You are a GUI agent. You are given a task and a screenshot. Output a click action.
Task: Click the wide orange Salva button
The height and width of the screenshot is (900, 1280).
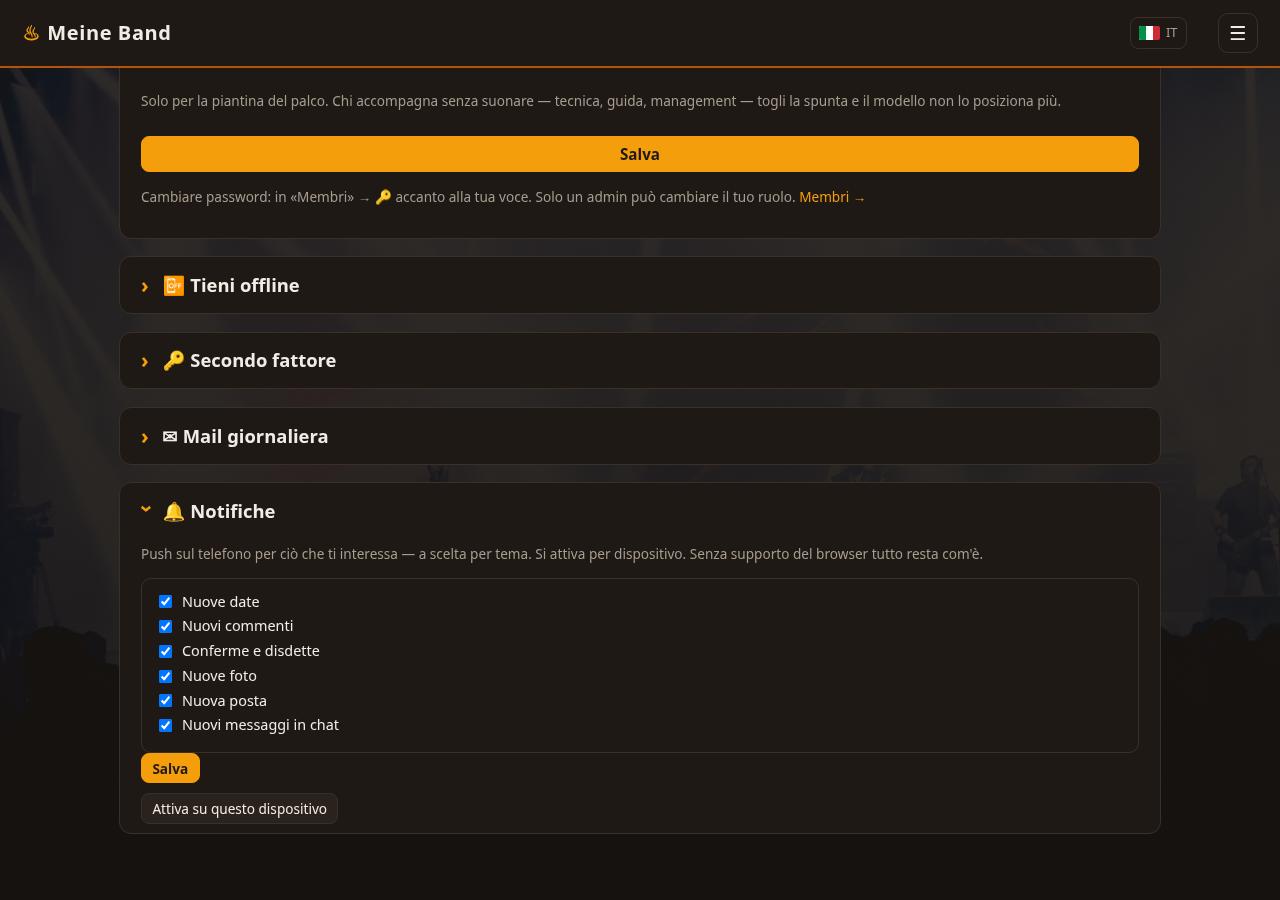(x=640, y=154)
